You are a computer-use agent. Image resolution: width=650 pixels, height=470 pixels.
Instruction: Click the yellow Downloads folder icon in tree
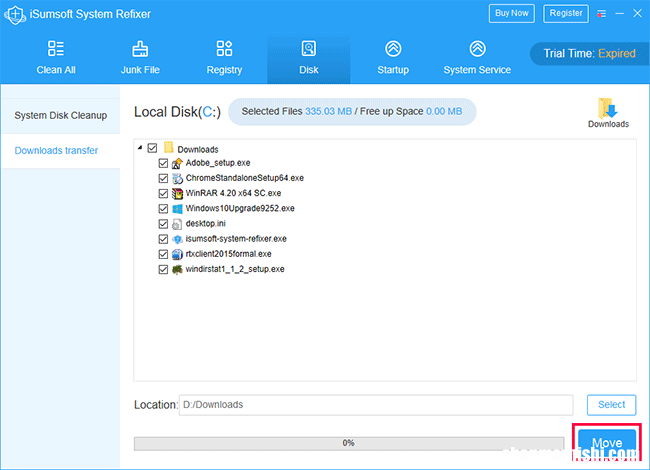point(168,148)
